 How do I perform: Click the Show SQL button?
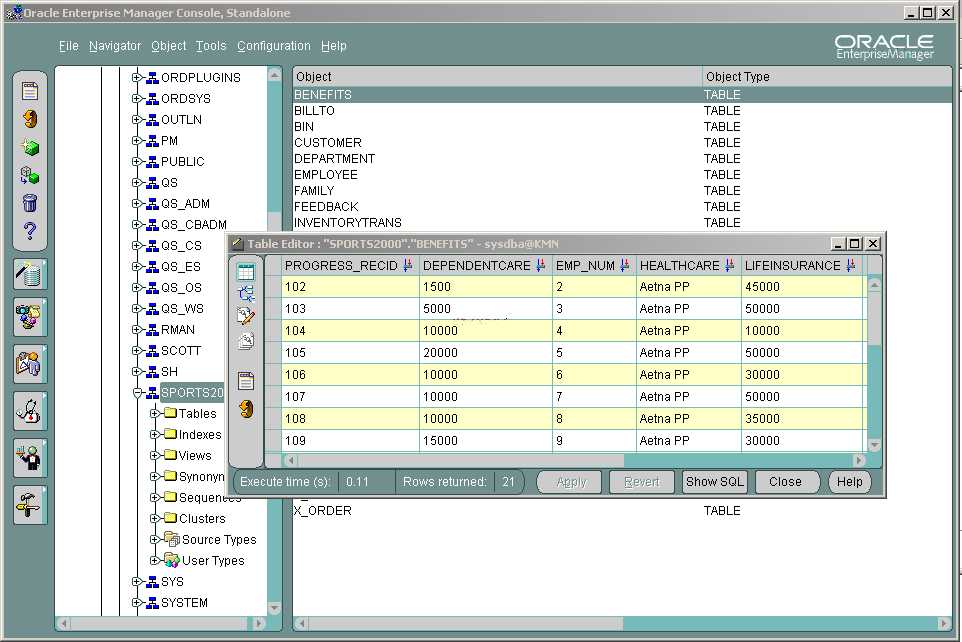714,482
